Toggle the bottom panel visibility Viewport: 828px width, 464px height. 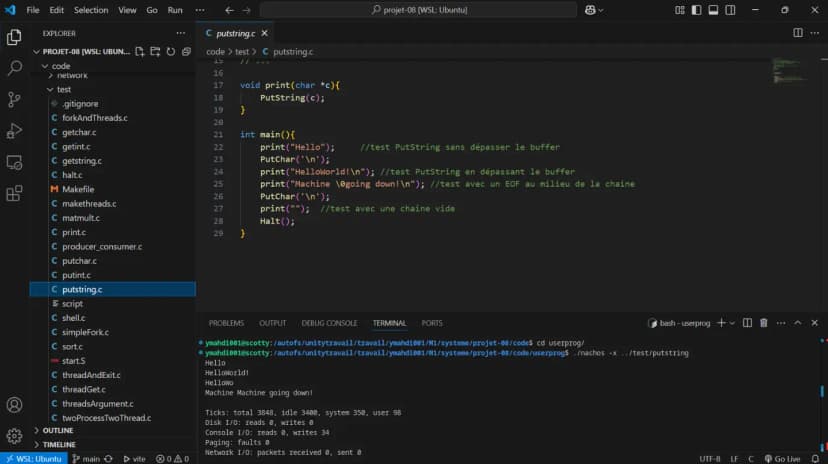(713, 10)
